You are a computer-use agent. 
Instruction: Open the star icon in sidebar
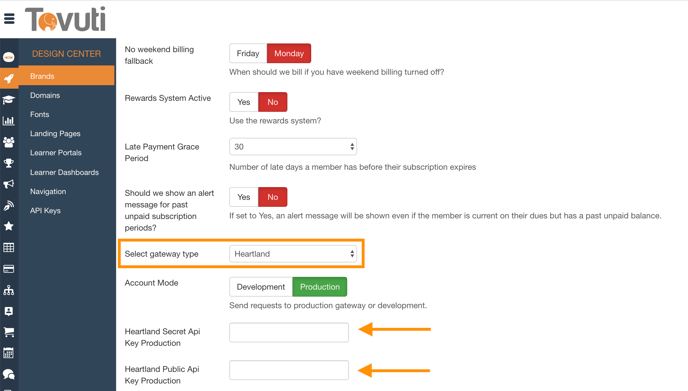tap(9, 226)
